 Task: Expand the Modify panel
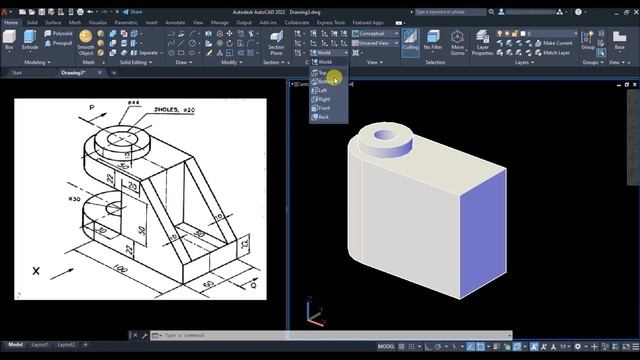pyautogui.click(x=232, y=62)
